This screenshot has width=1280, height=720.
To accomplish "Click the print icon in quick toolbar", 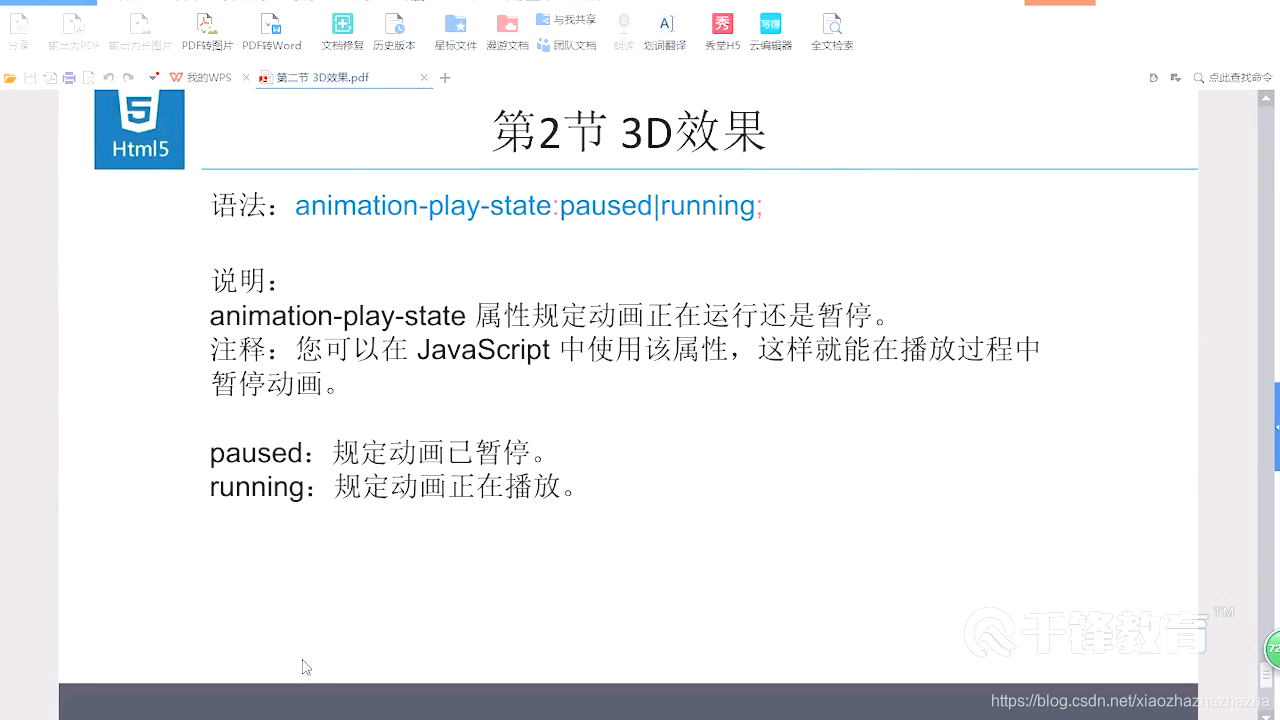I will pos(69,78).
